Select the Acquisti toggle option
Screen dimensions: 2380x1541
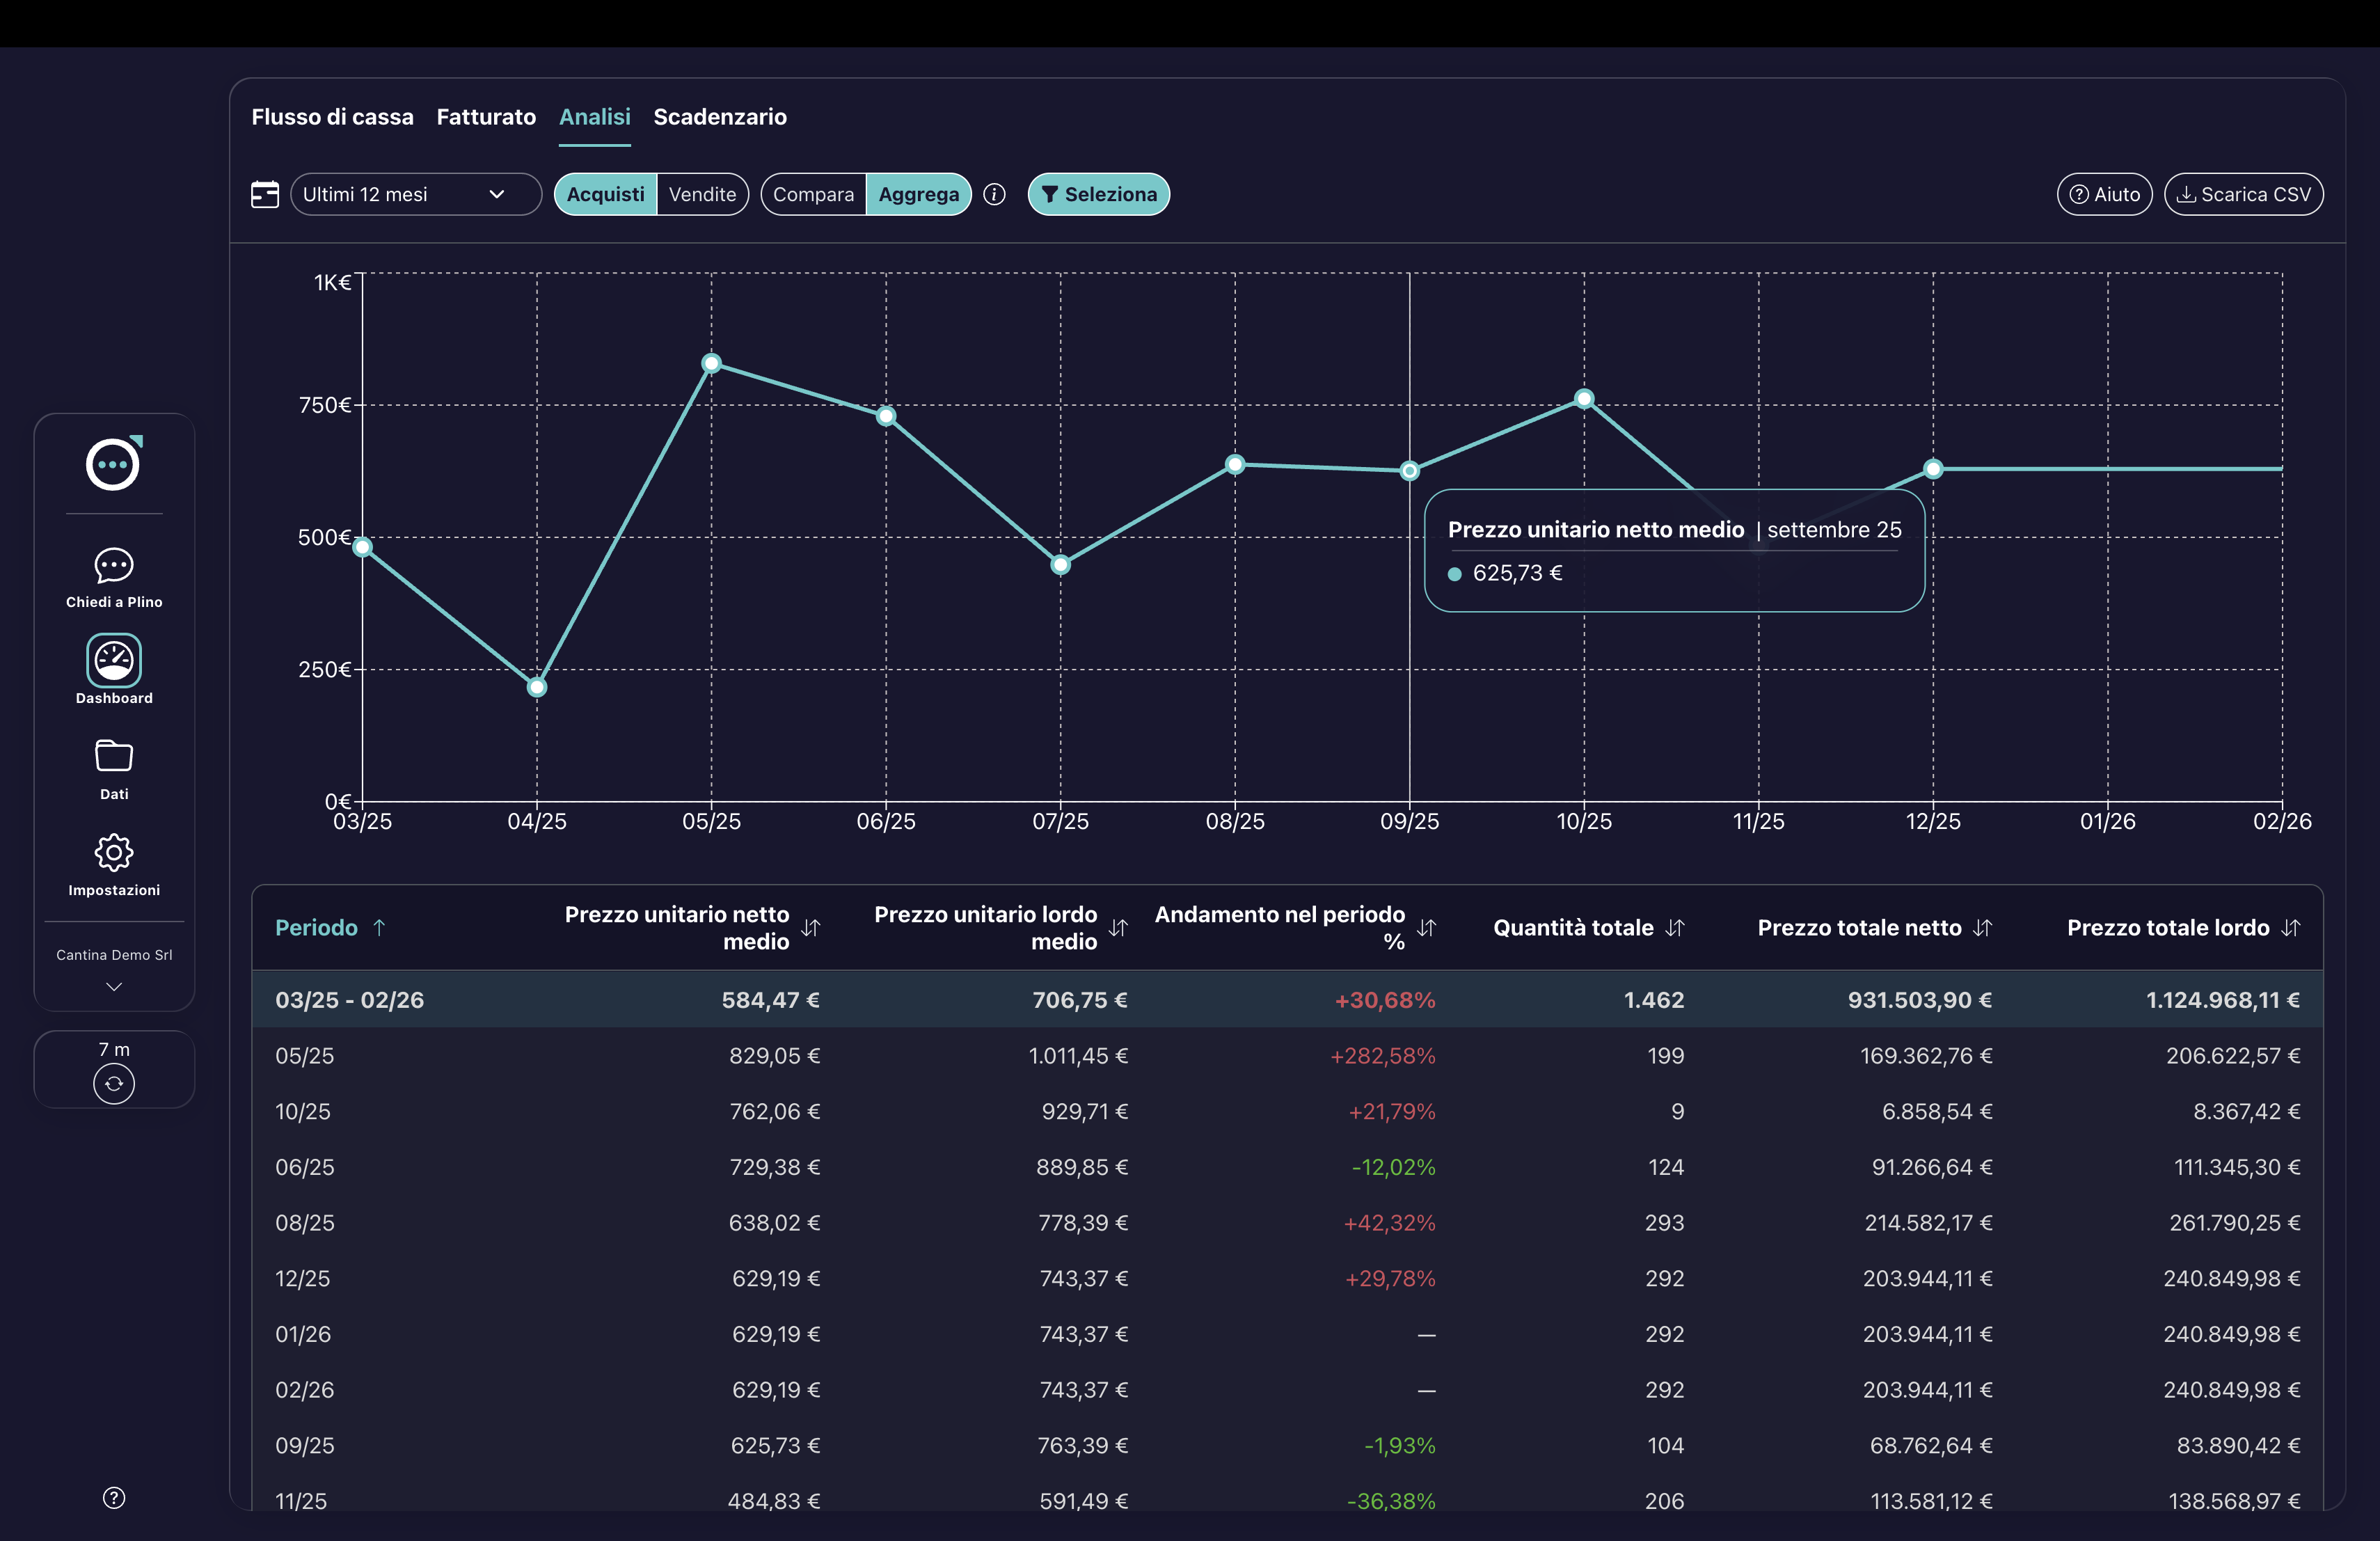pos(605,194)
